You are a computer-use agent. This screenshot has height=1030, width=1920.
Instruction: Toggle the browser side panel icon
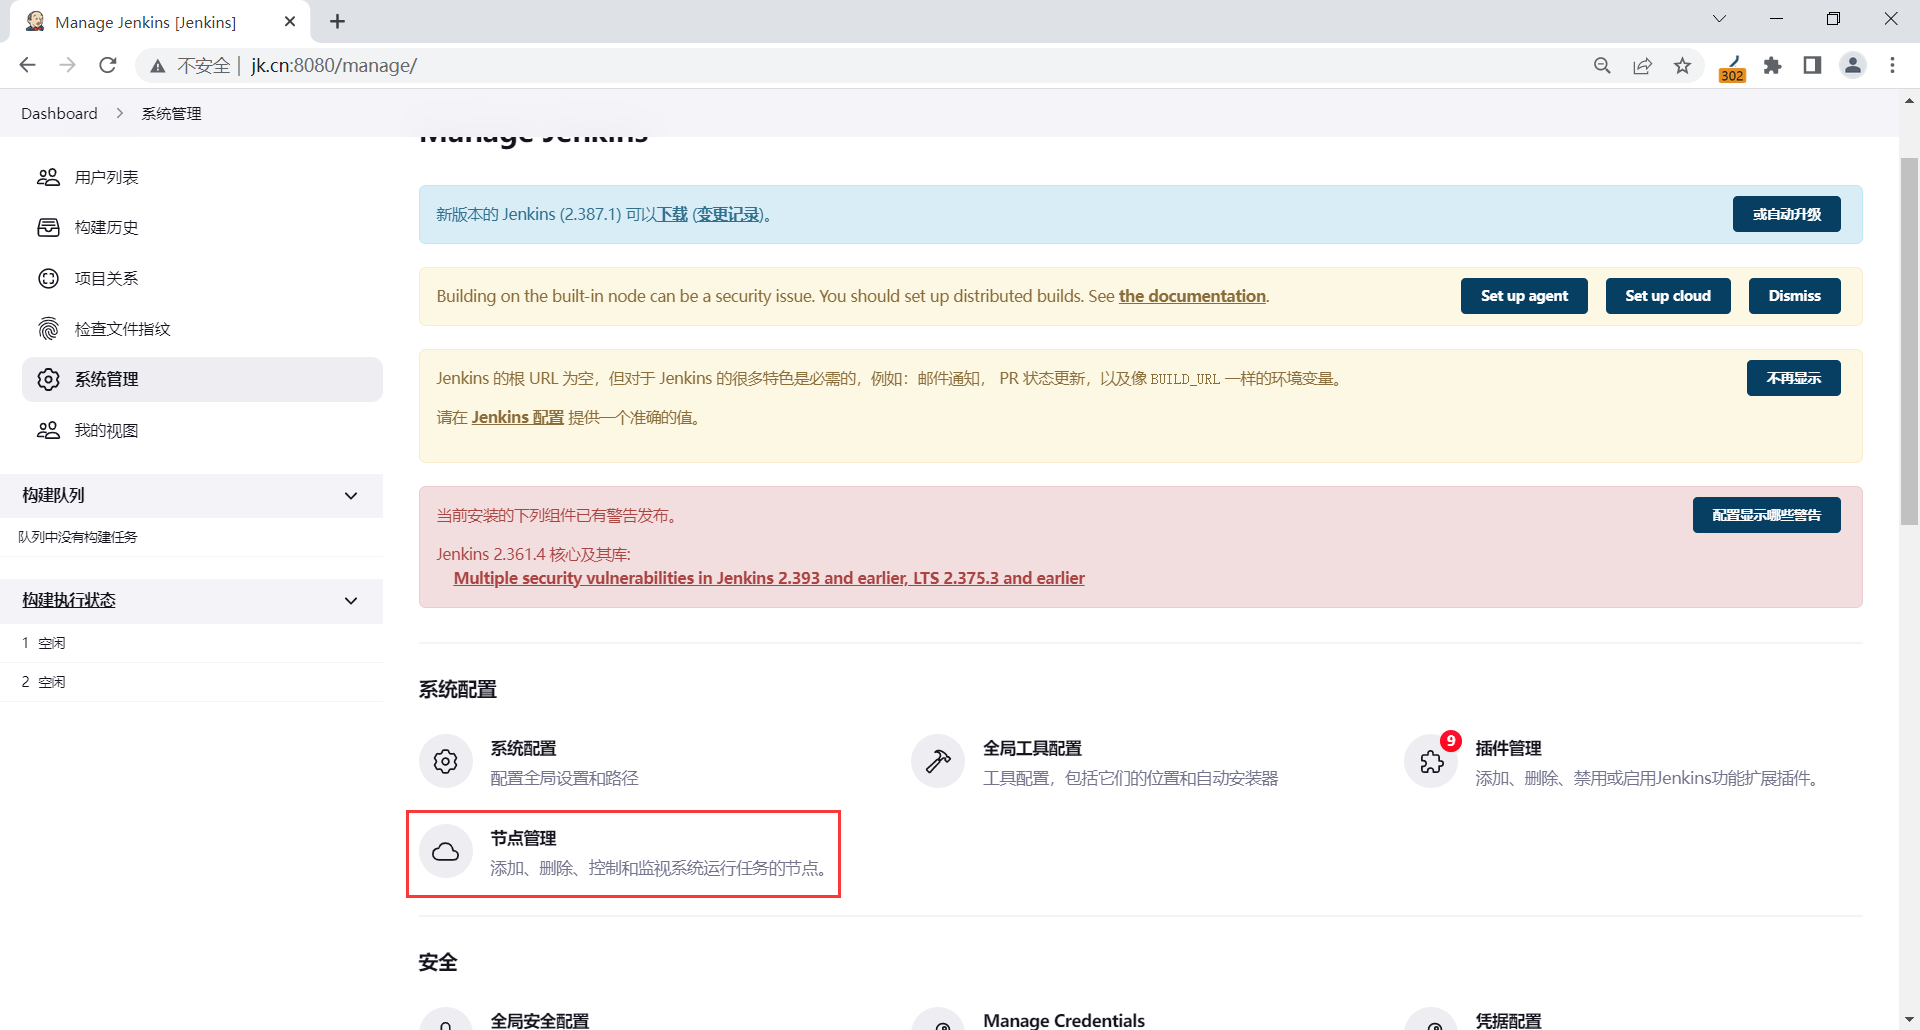(1812, 65)
